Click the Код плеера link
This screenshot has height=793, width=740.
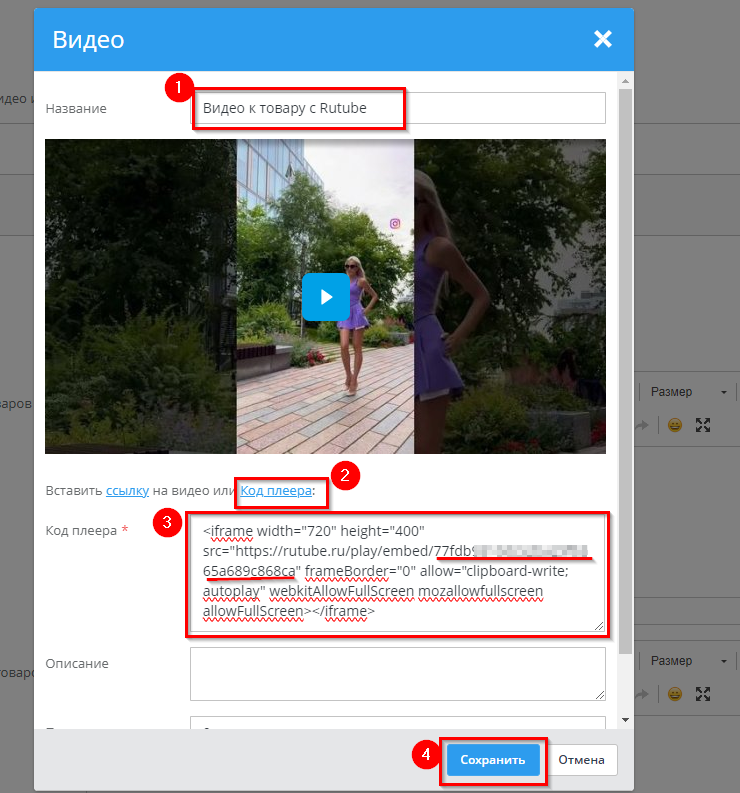(x=277, y=491)
